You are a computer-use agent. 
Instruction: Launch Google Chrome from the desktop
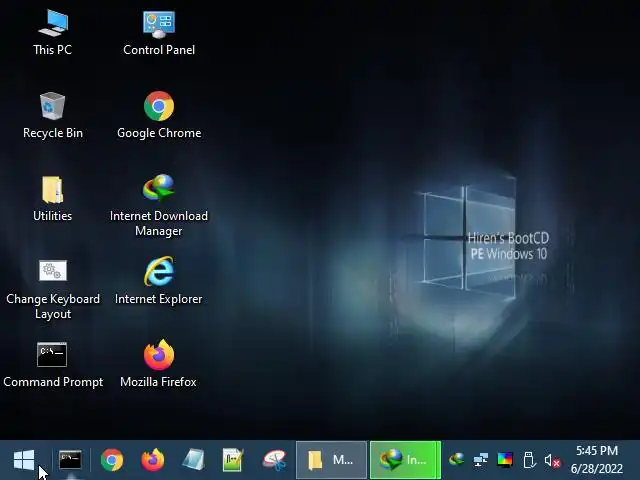pos(159,115)
